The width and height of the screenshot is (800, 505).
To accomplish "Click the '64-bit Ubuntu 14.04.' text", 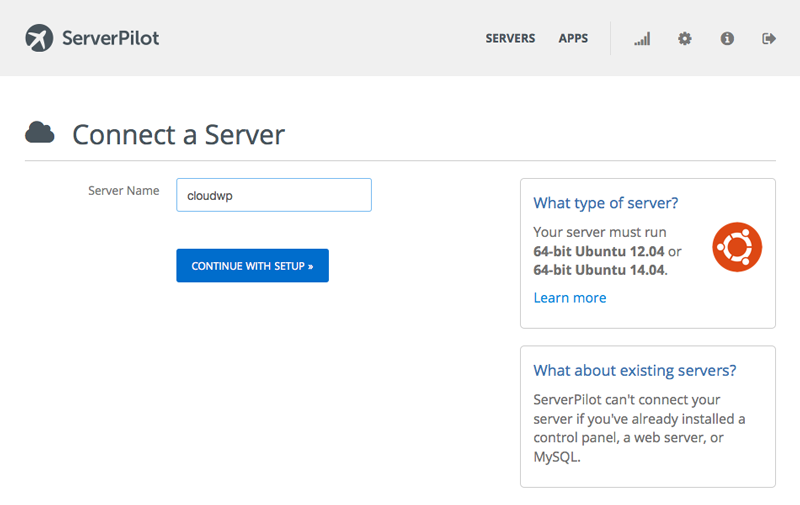I will [x=601, y=270].
